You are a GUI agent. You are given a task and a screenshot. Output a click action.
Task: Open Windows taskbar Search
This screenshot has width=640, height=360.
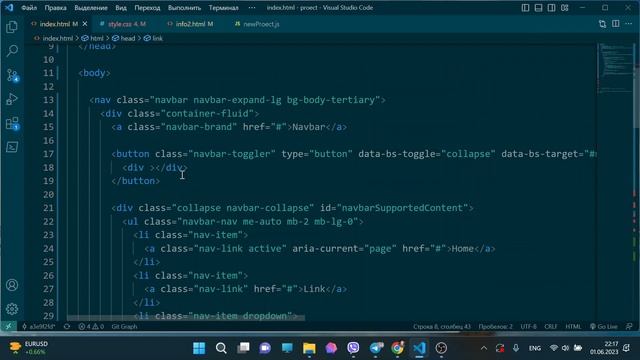(x=221, y=348)
